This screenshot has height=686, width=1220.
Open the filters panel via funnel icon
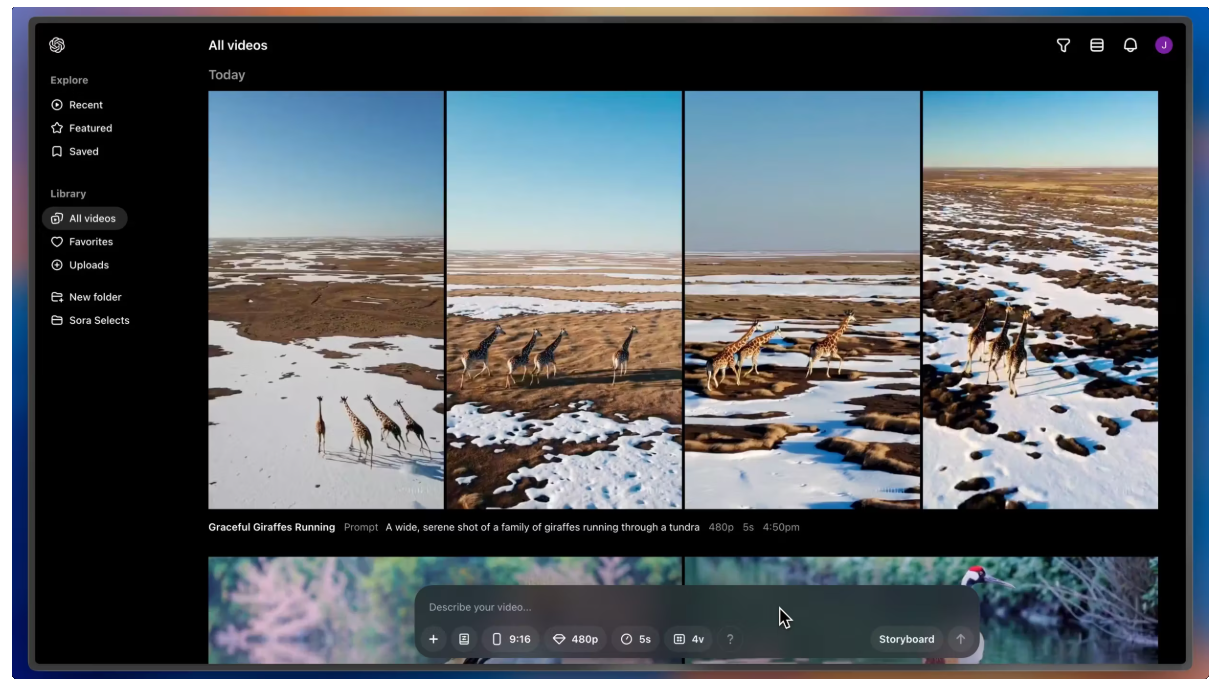click(1063, 45)
